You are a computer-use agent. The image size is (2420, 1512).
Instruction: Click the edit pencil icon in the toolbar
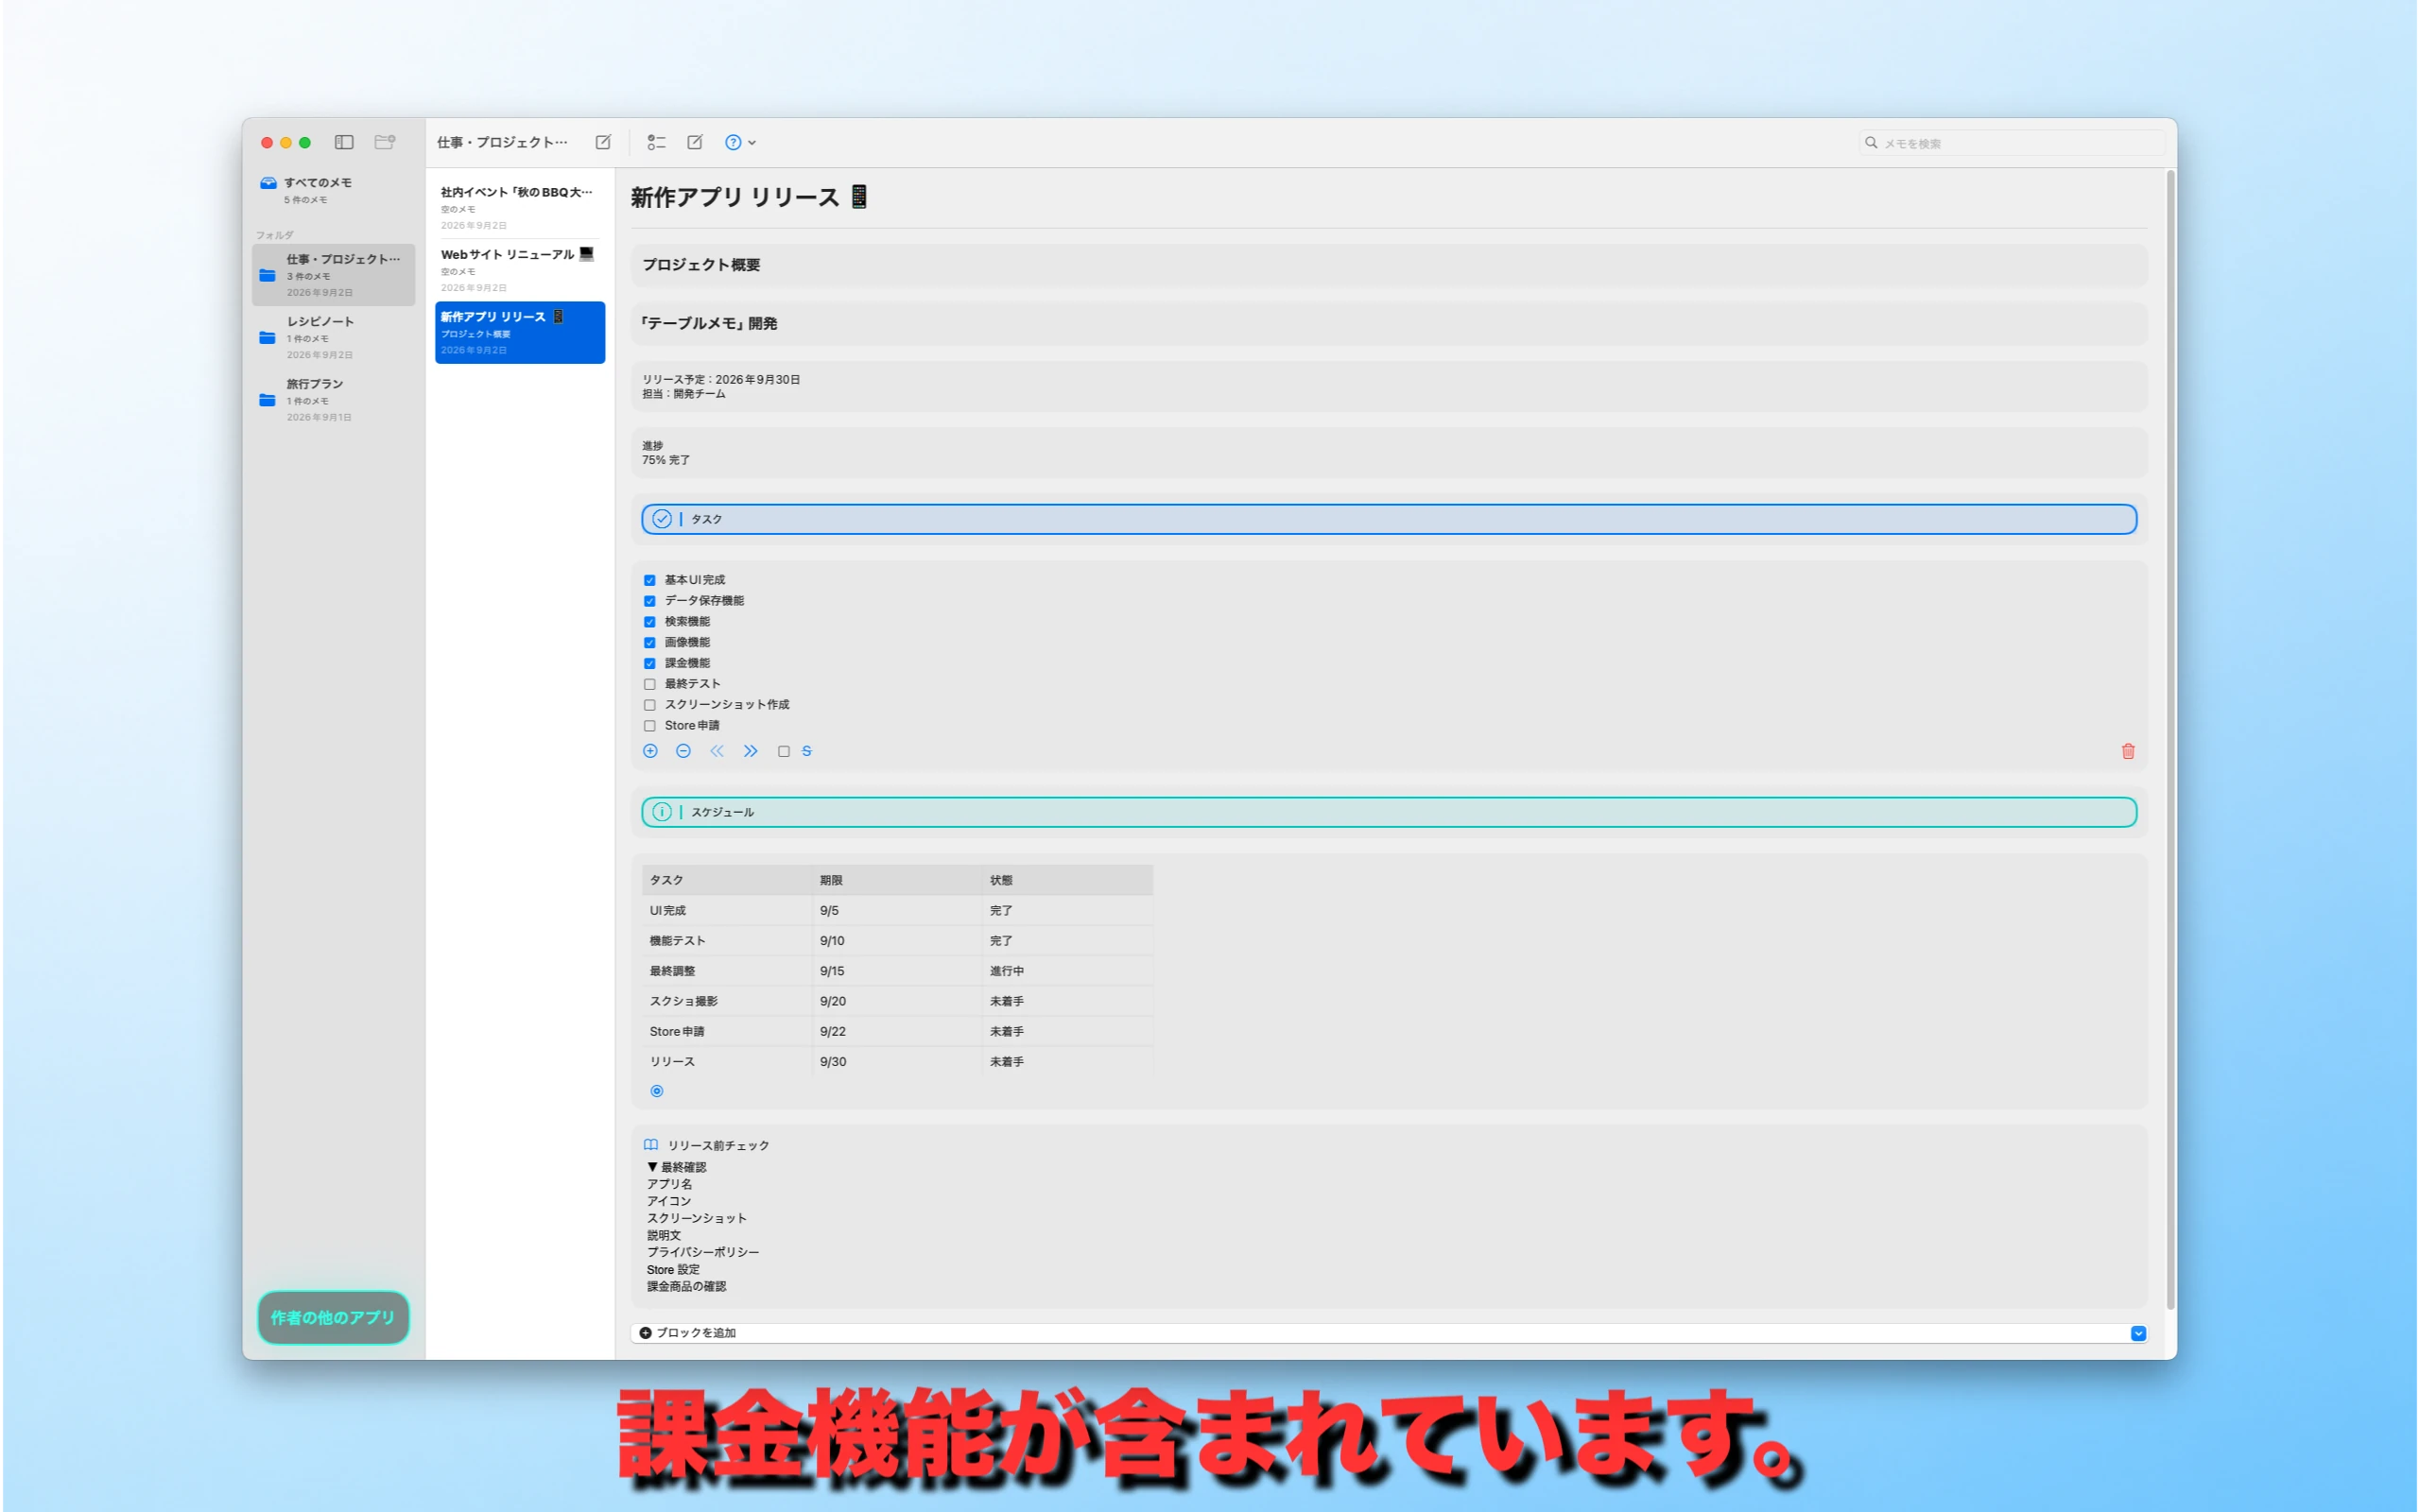click(x=695, y=142)
